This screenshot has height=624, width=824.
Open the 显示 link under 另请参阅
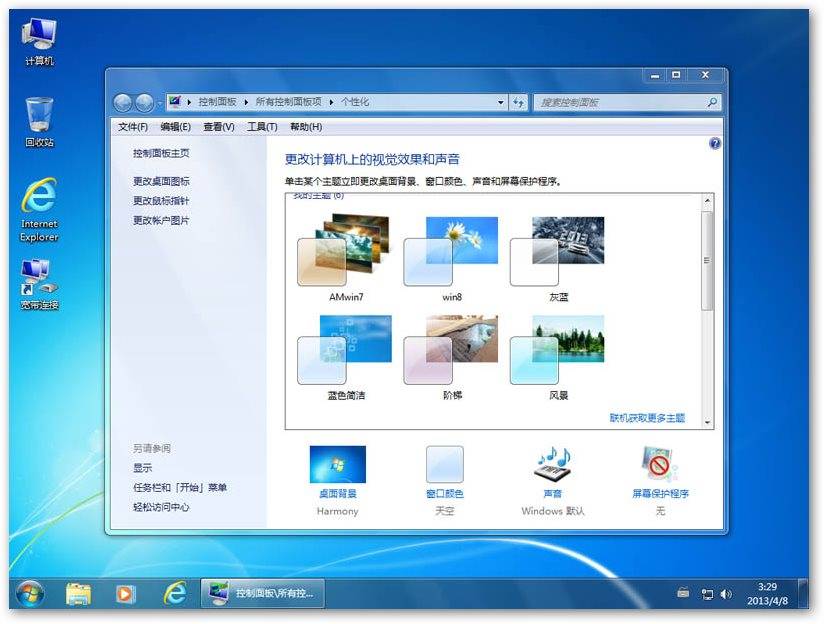[x=142, y=468]
